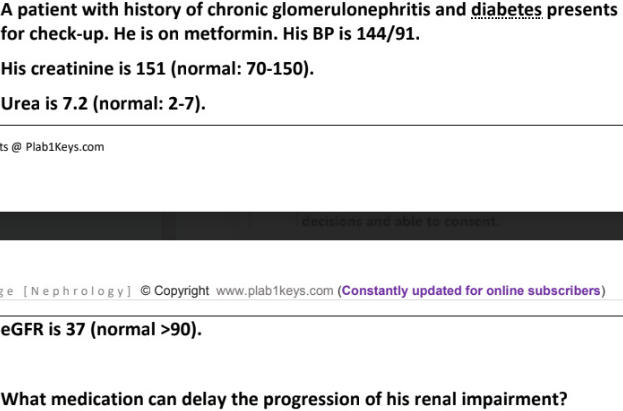Click the faded 'decisions and able to consent' text
This screenshot has height=411, width=623.
[x=400, y=221]
